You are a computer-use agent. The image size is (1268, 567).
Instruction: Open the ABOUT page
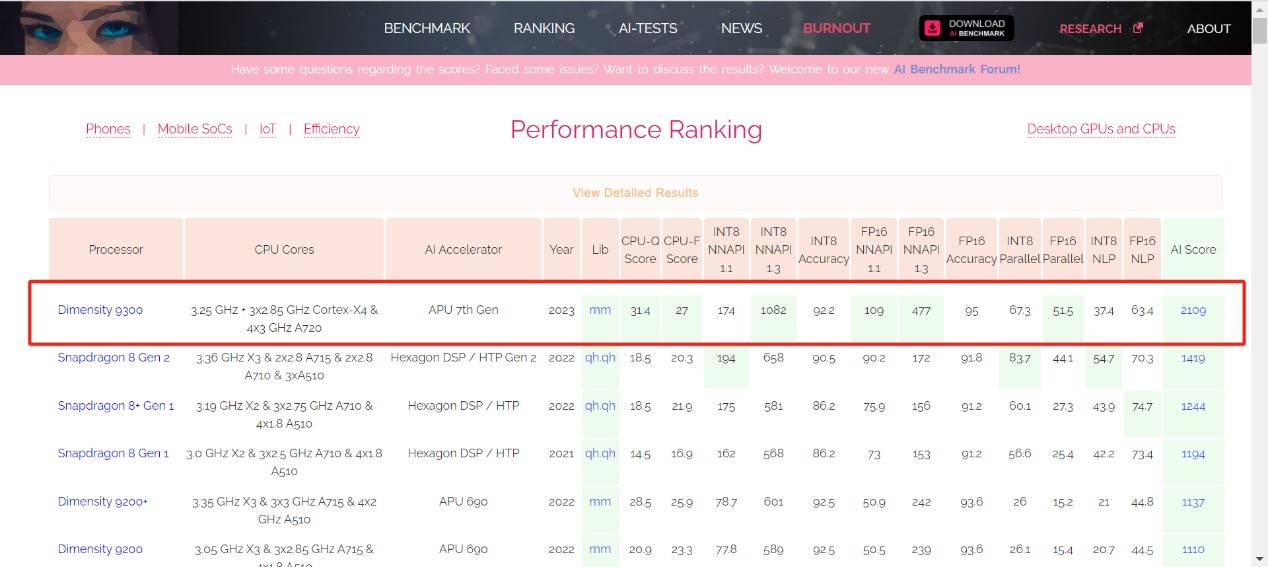click(1209, 28)
